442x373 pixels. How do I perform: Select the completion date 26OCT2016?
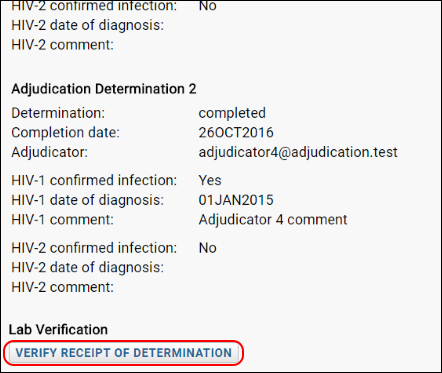point(236,133)
